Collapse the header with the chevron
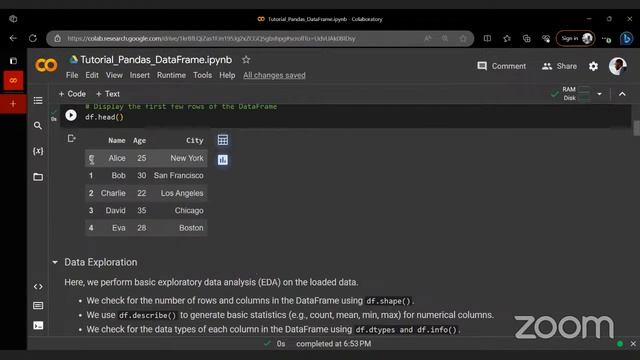 622,94
